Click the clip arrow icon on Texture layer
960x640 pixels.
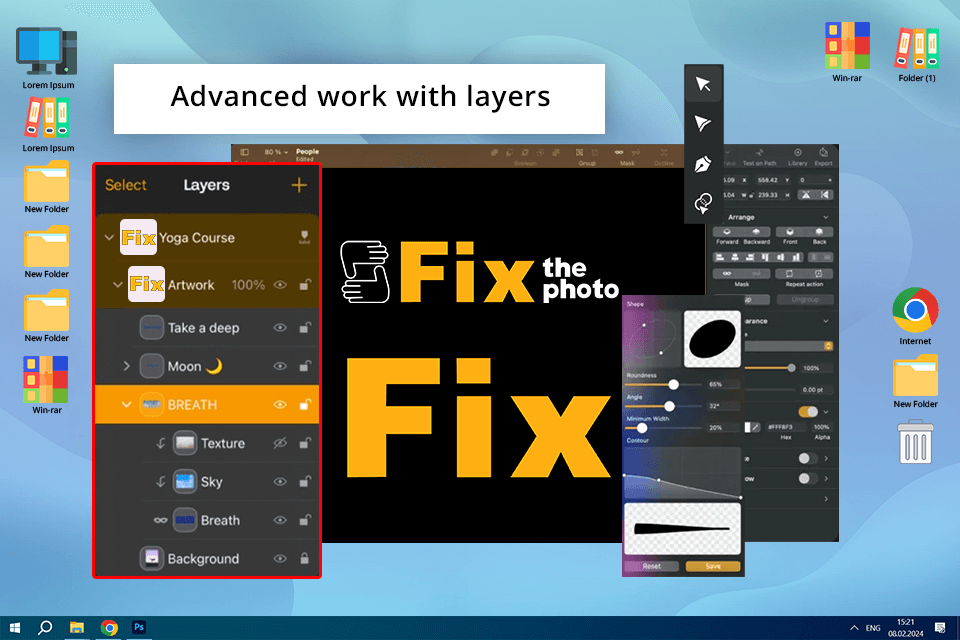pos(160,443)
